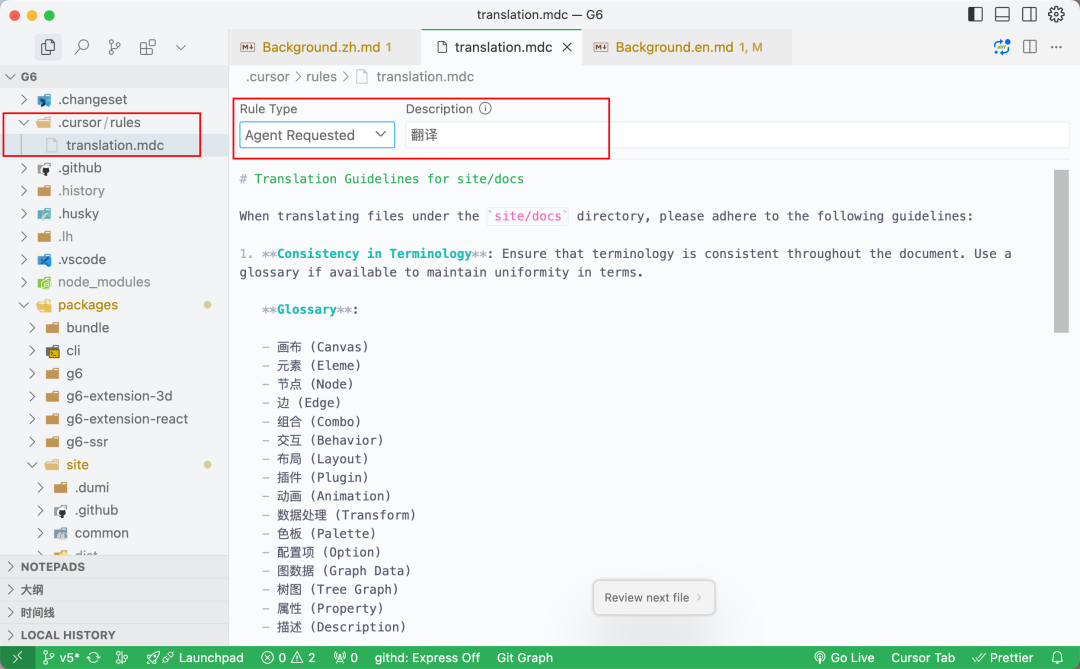1080x669 pixels.
Task: Click Prettier status item
Action: 1003,657
